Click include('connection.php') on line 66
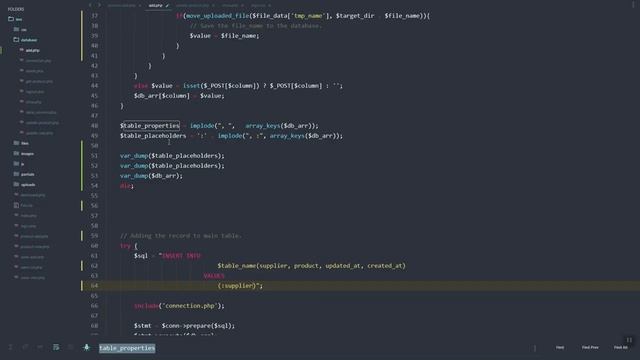This screenshot has width=640, height=360. [x=179, y=306]
